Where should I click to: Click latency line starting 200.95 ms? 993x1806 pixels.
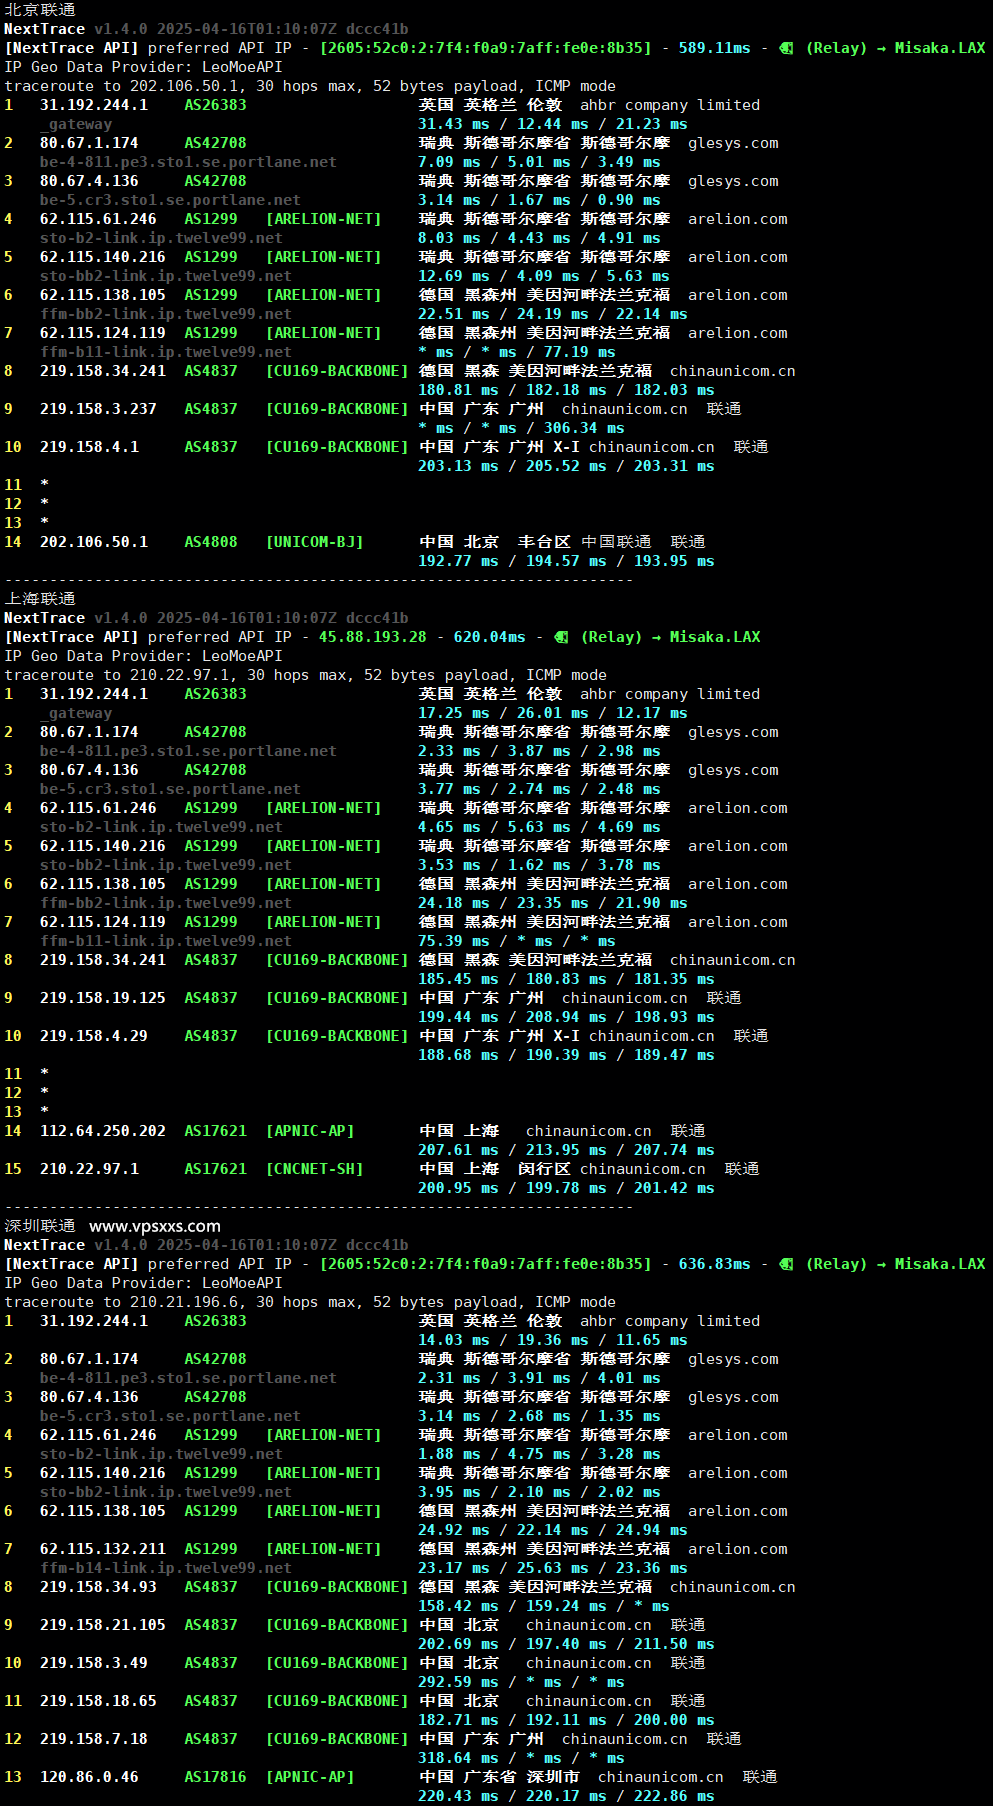pos(566,1188)
